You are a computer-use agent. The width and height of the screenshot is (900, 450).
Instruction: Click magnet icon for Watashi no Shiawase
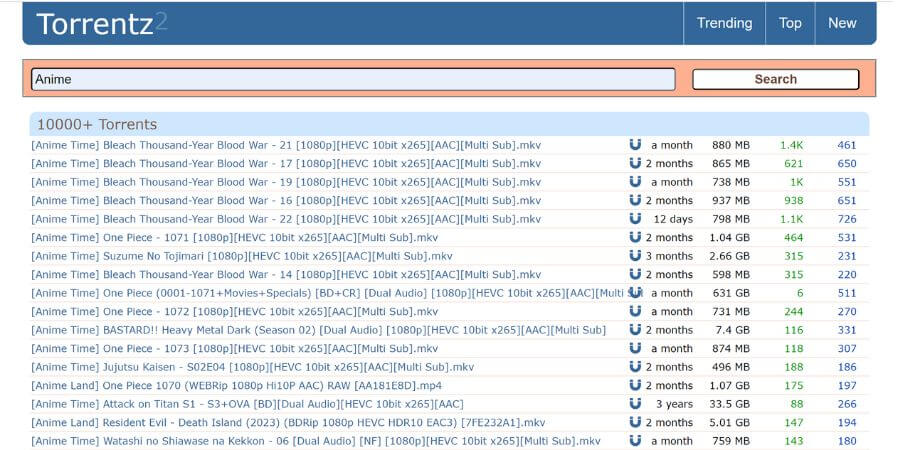pyautogui.click(x=635, y=441)
